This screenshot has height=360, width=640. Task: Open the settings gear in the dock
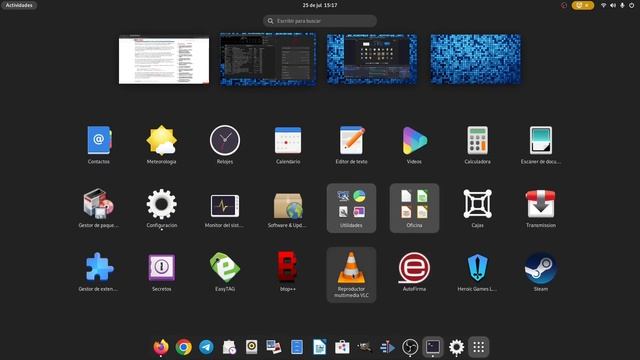(456, 347)
